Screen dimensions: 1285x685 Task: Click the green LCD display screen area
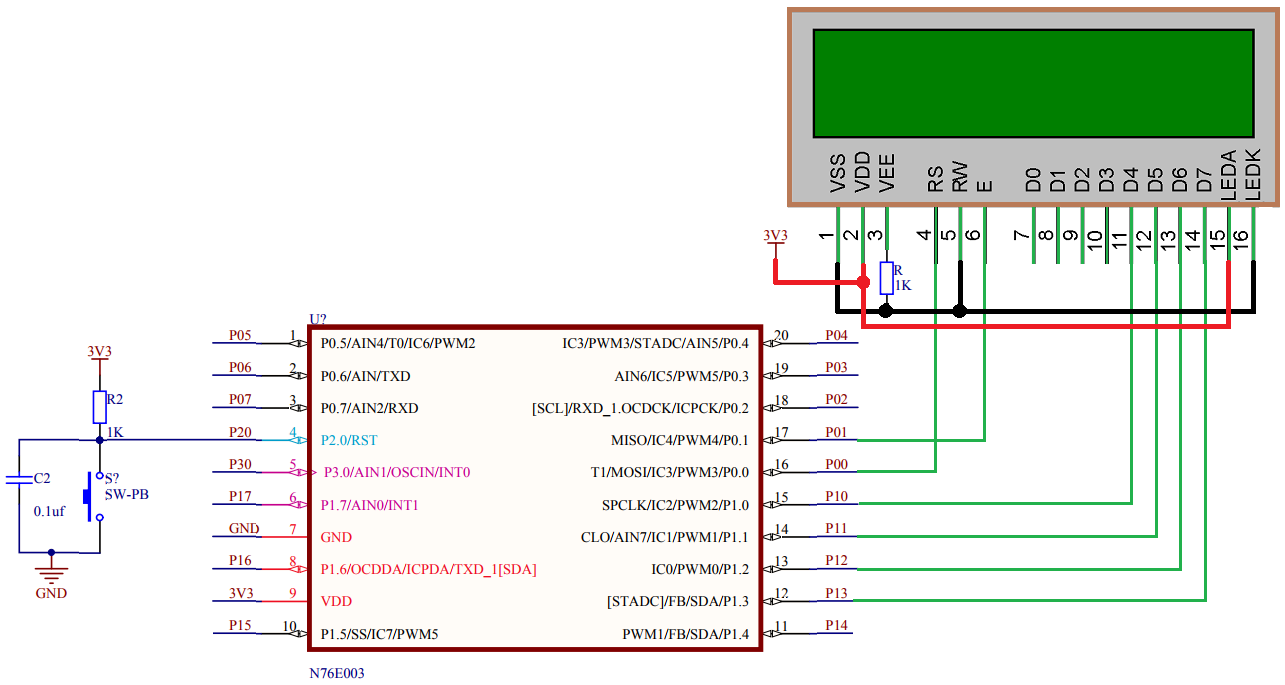pos(1033,83)
